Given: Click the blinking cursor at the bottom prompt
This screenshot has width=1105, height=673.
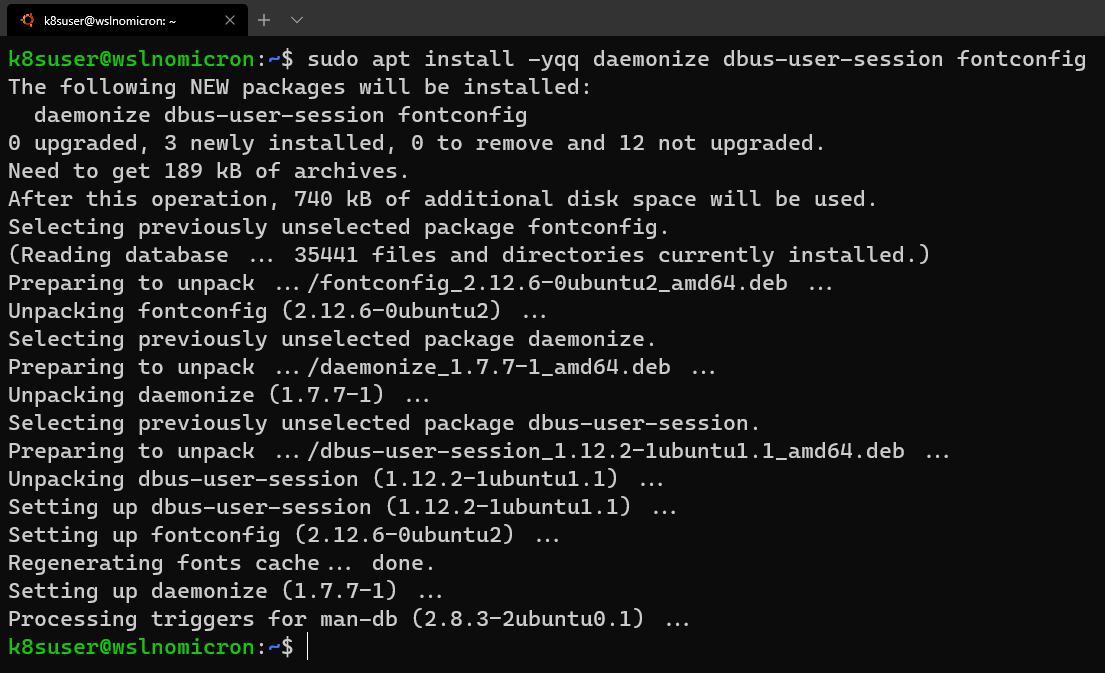Looking at the screenshot, I should [305, 647].
